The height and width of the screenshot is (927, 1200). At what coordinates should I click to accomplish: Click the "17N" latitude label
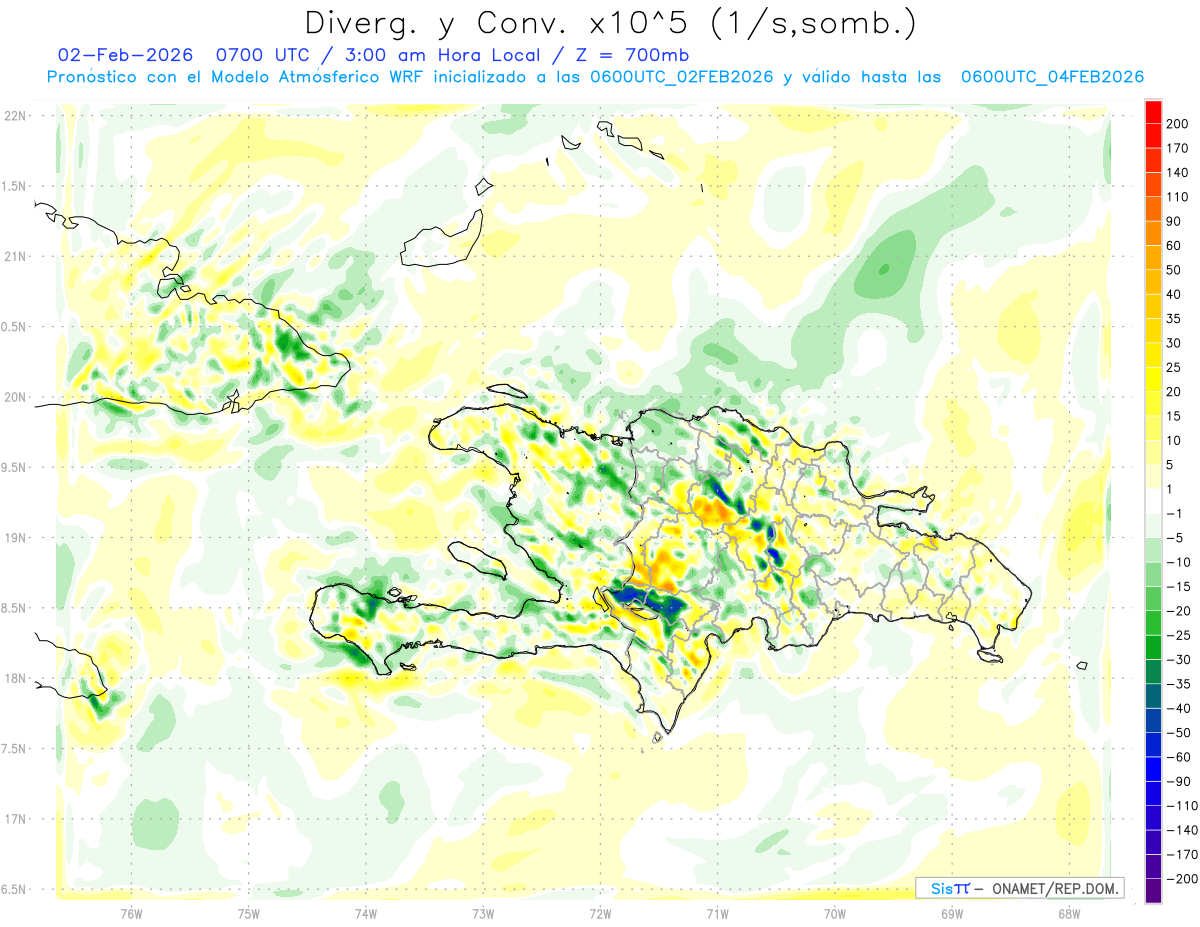pyautogui.click(x=15, y=819)
